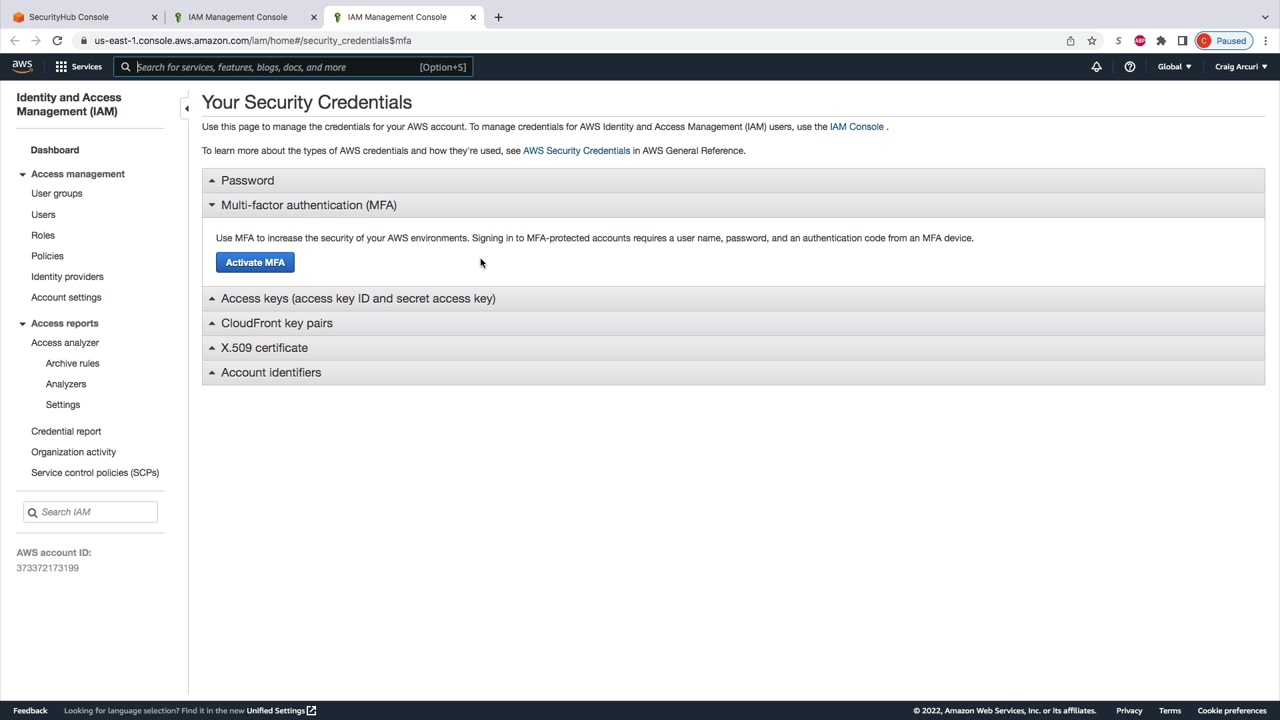The width and height of the screenshot is (1280, 720).
Task: Click the AWS account ID number 373372173199
Action: (48, 568)
